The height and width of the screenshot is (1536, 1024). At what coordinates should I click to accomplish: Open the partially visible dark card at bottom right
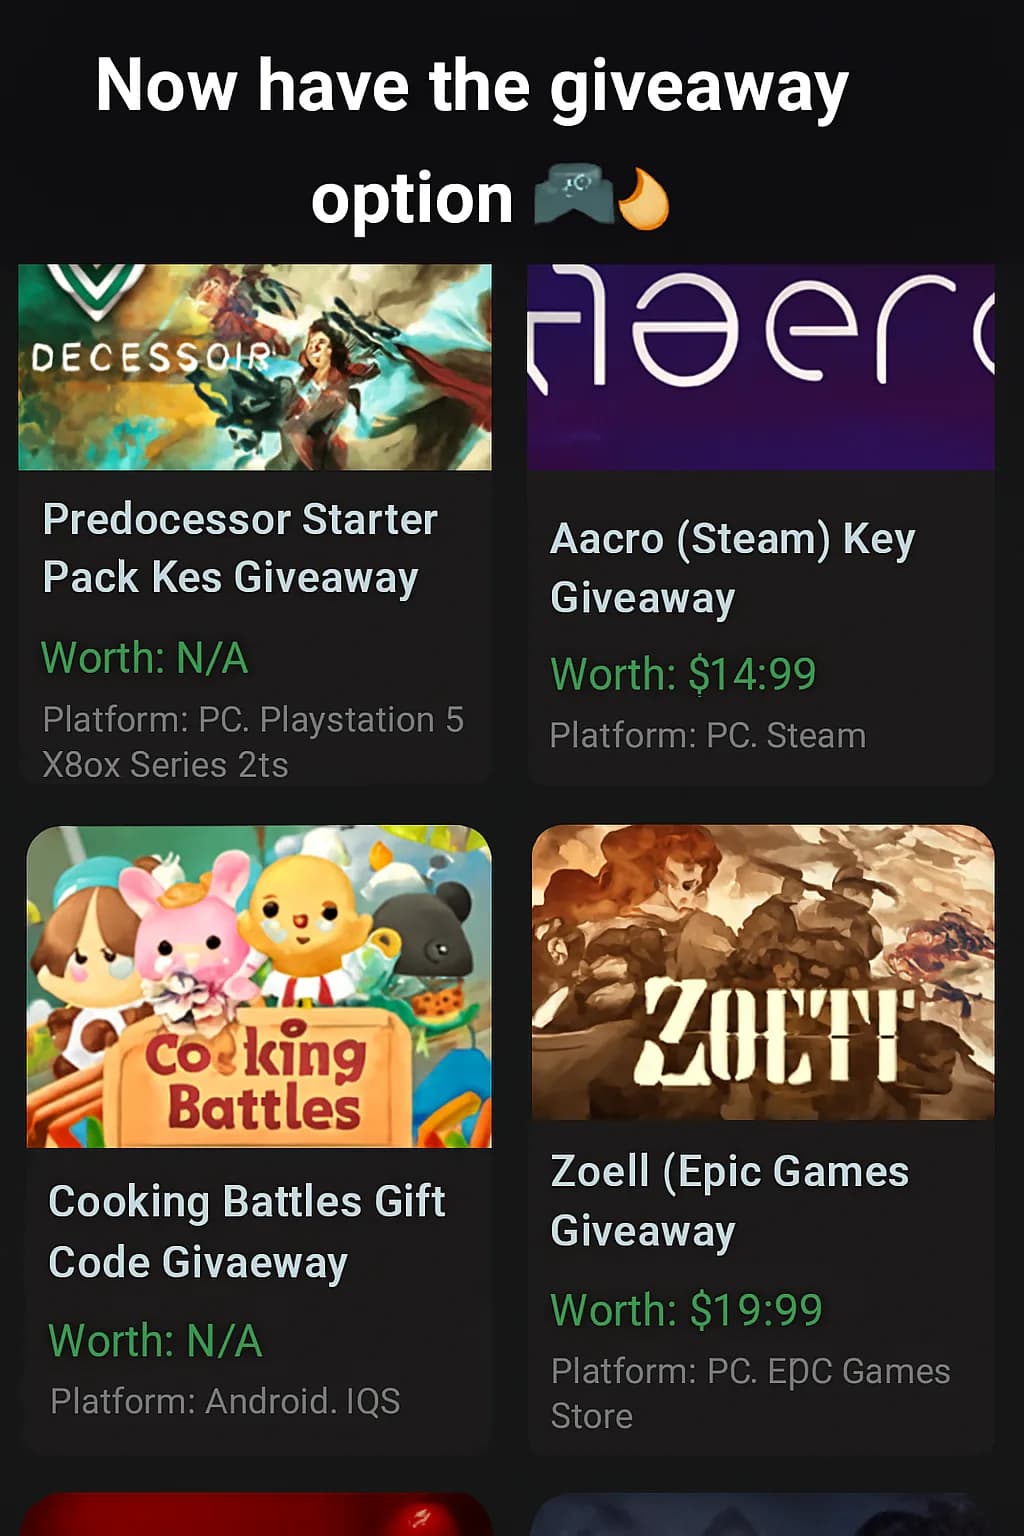(x=761, y=1514)
